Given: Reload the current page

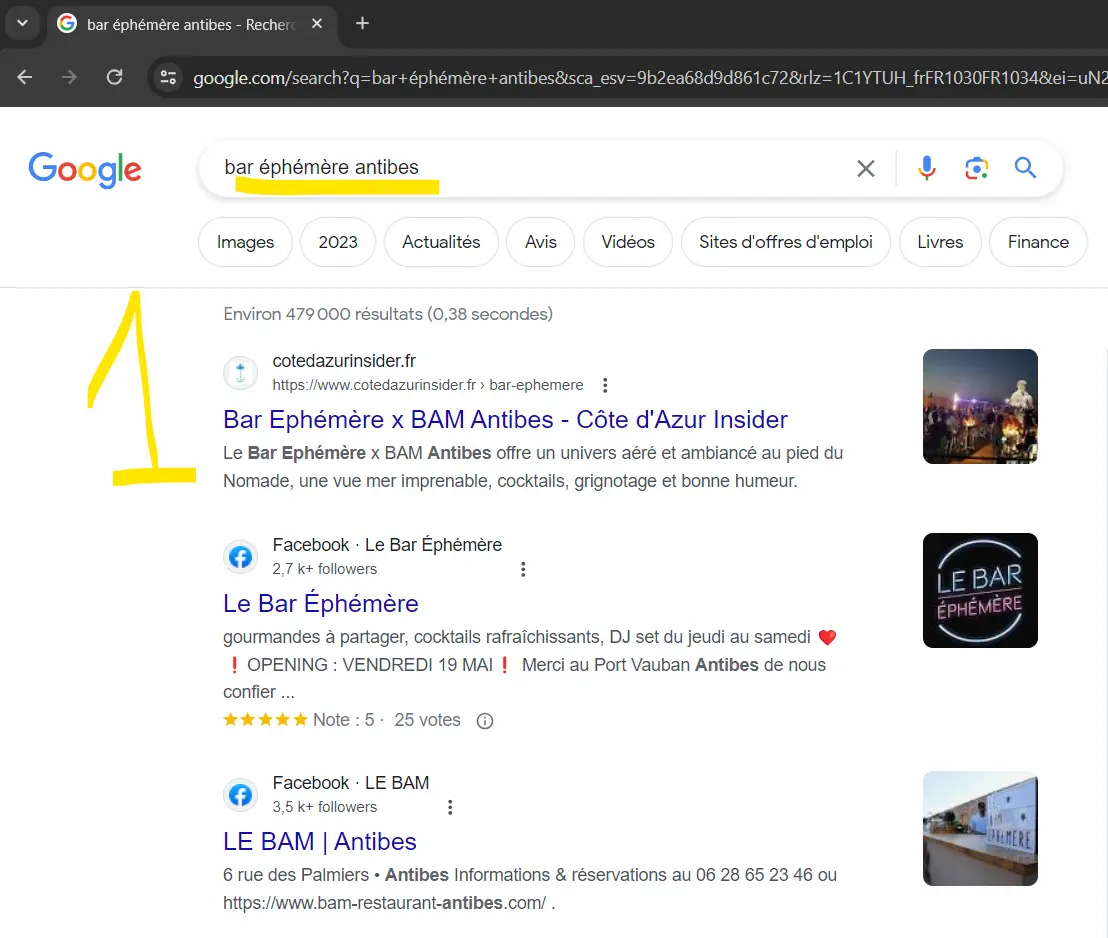Looking at the screenshot, I should click(114, 77).
